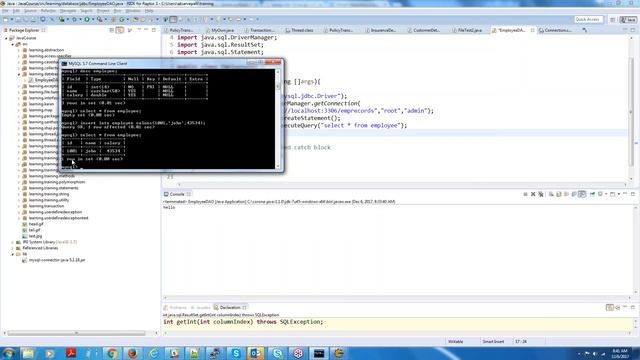Open the Windows Start menu
The image size is (640, 360).
coord(9,353)
